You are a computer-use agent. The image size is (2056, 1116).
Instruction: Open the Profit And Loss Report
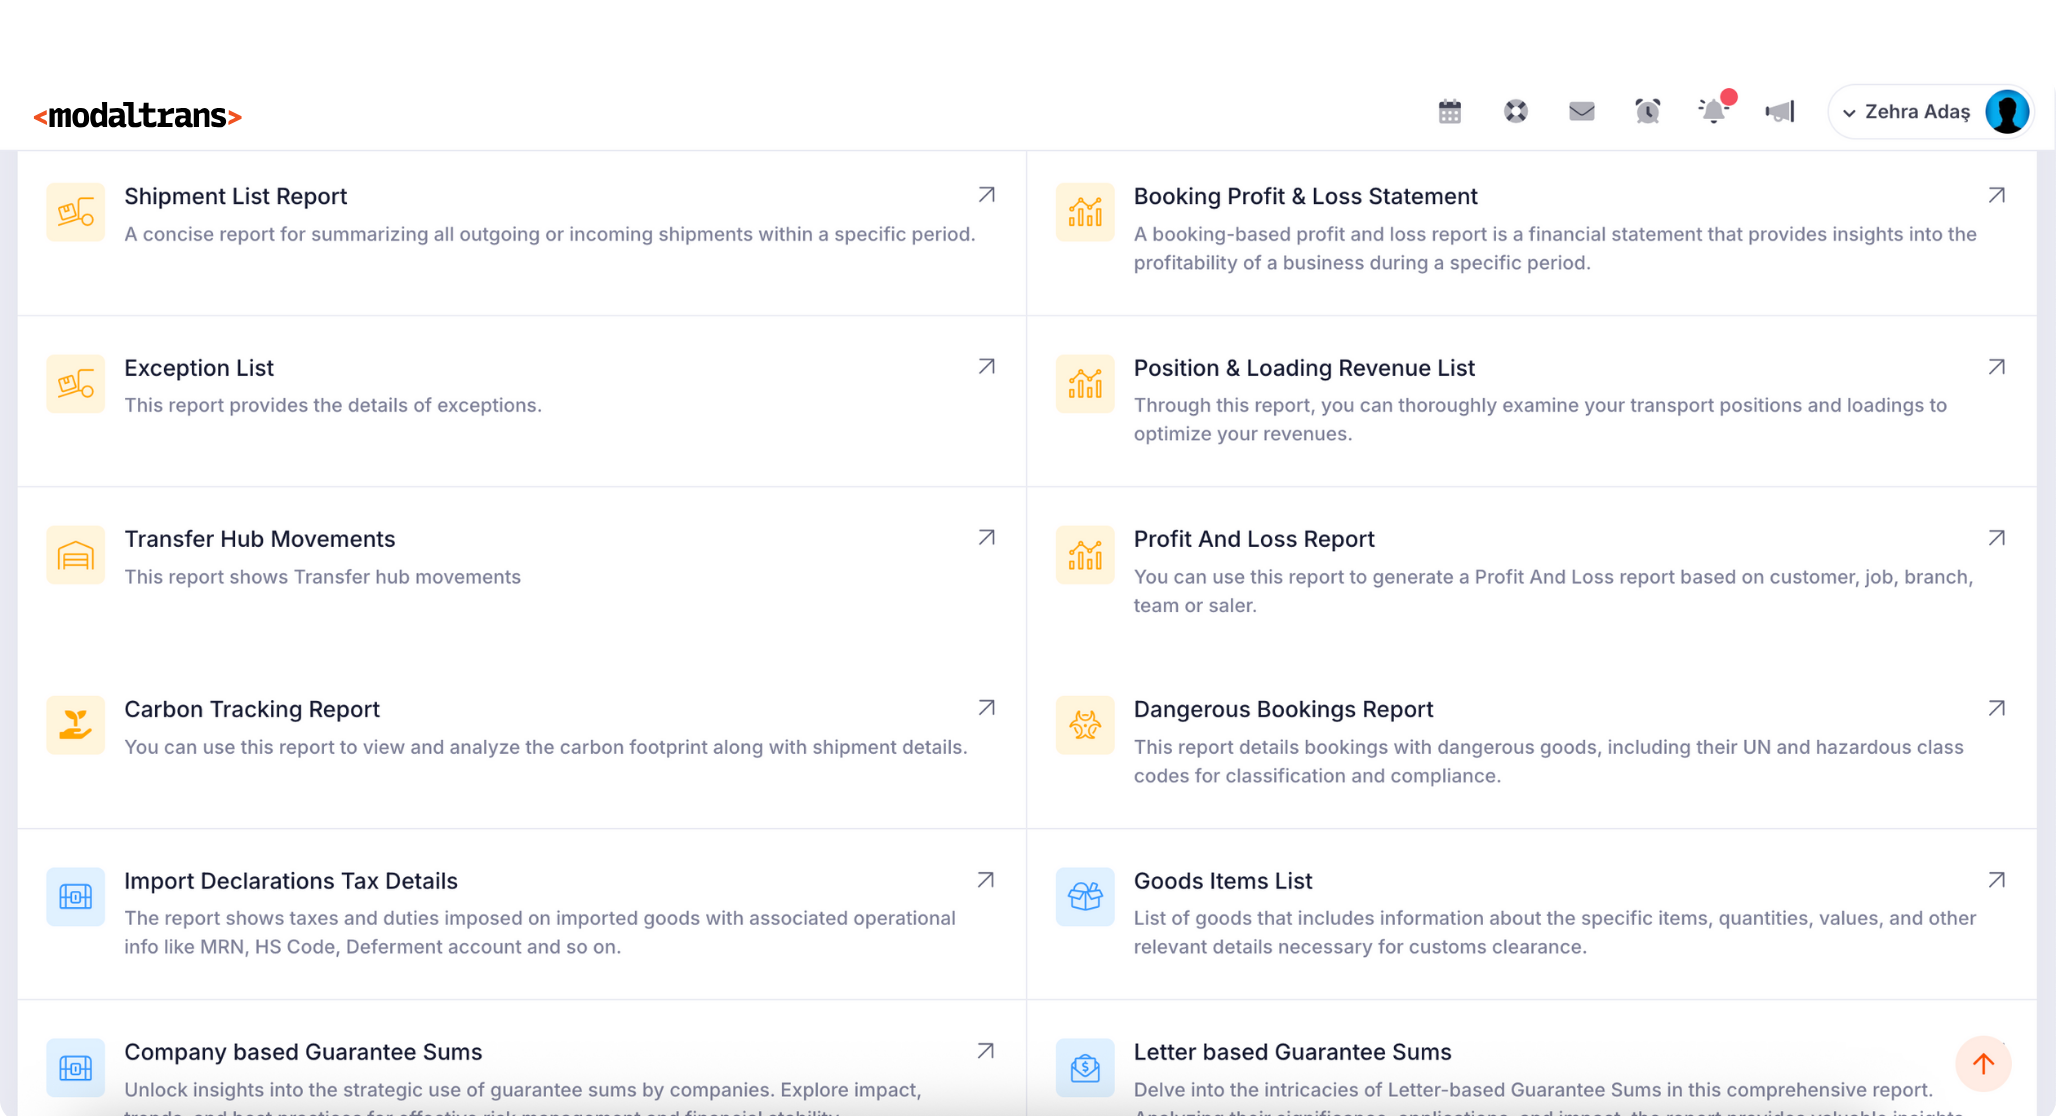pos(1254,538)
